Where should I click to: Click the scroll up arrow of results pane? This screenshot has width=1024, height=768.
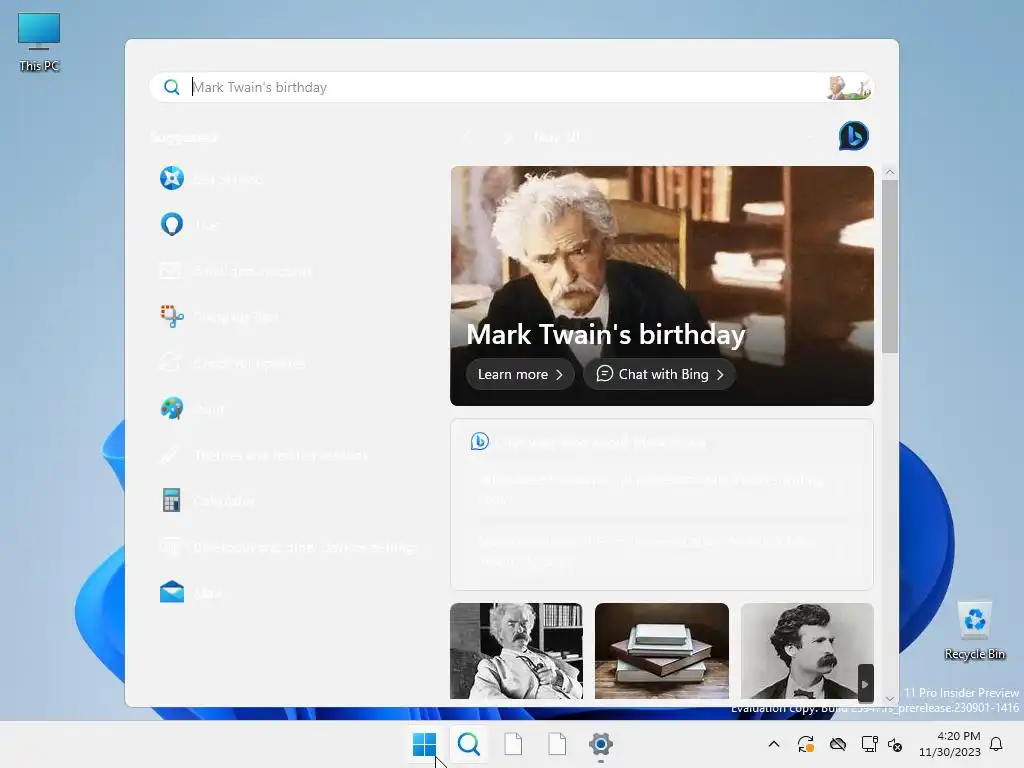click(889, 172)
